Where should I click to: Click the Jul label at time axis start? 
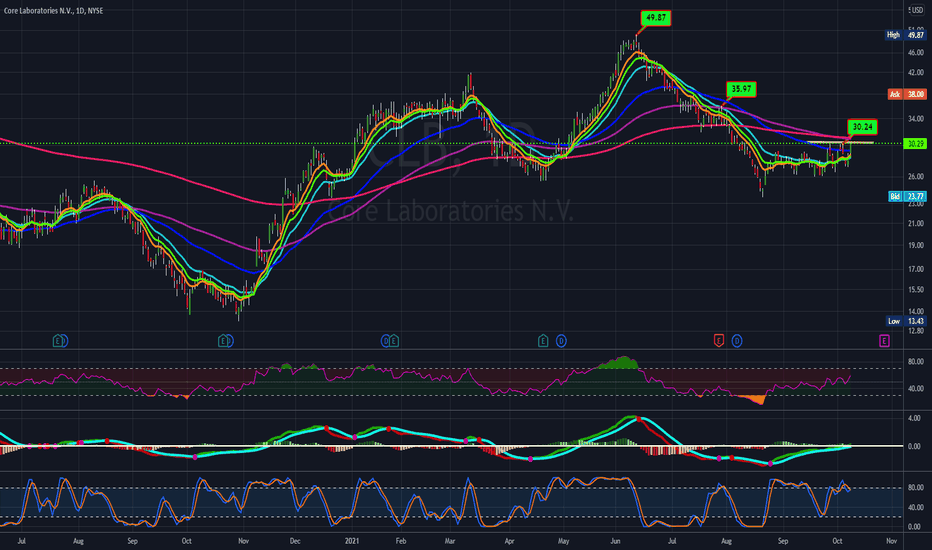click(x=21, y=541)
